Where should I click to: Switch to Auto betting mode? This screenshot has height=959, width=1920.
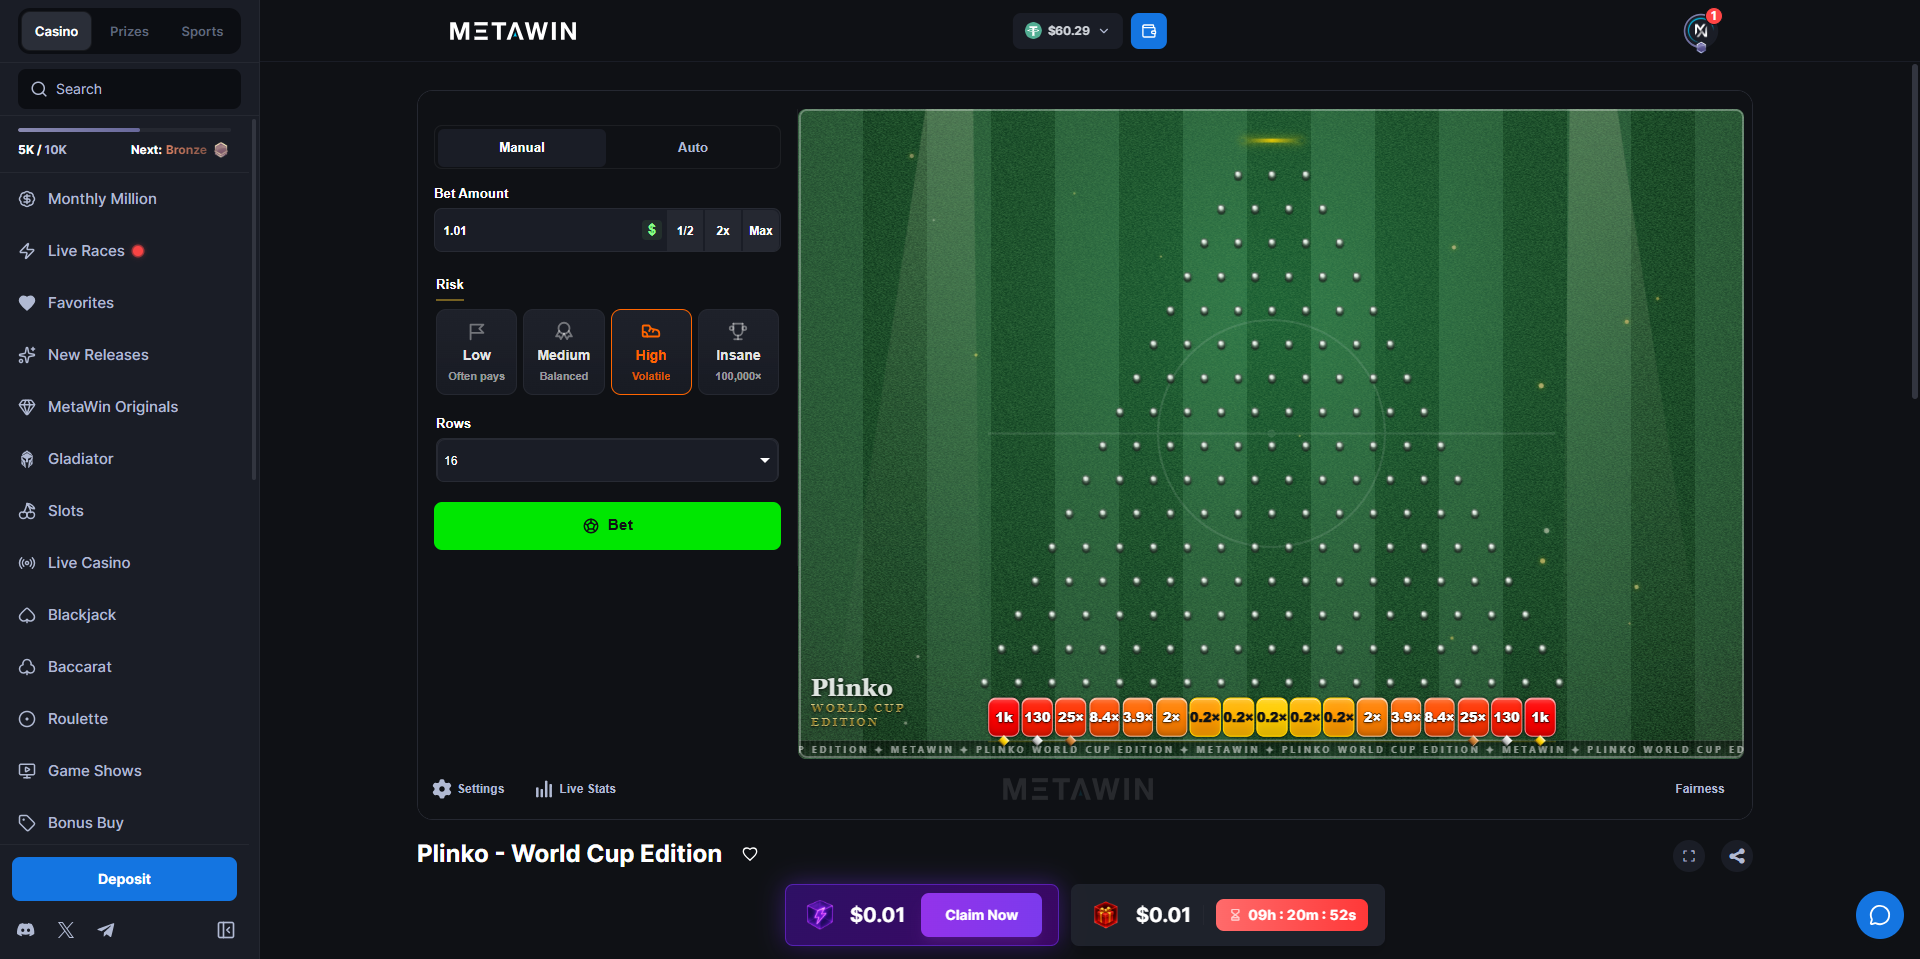tap(693, 147)
